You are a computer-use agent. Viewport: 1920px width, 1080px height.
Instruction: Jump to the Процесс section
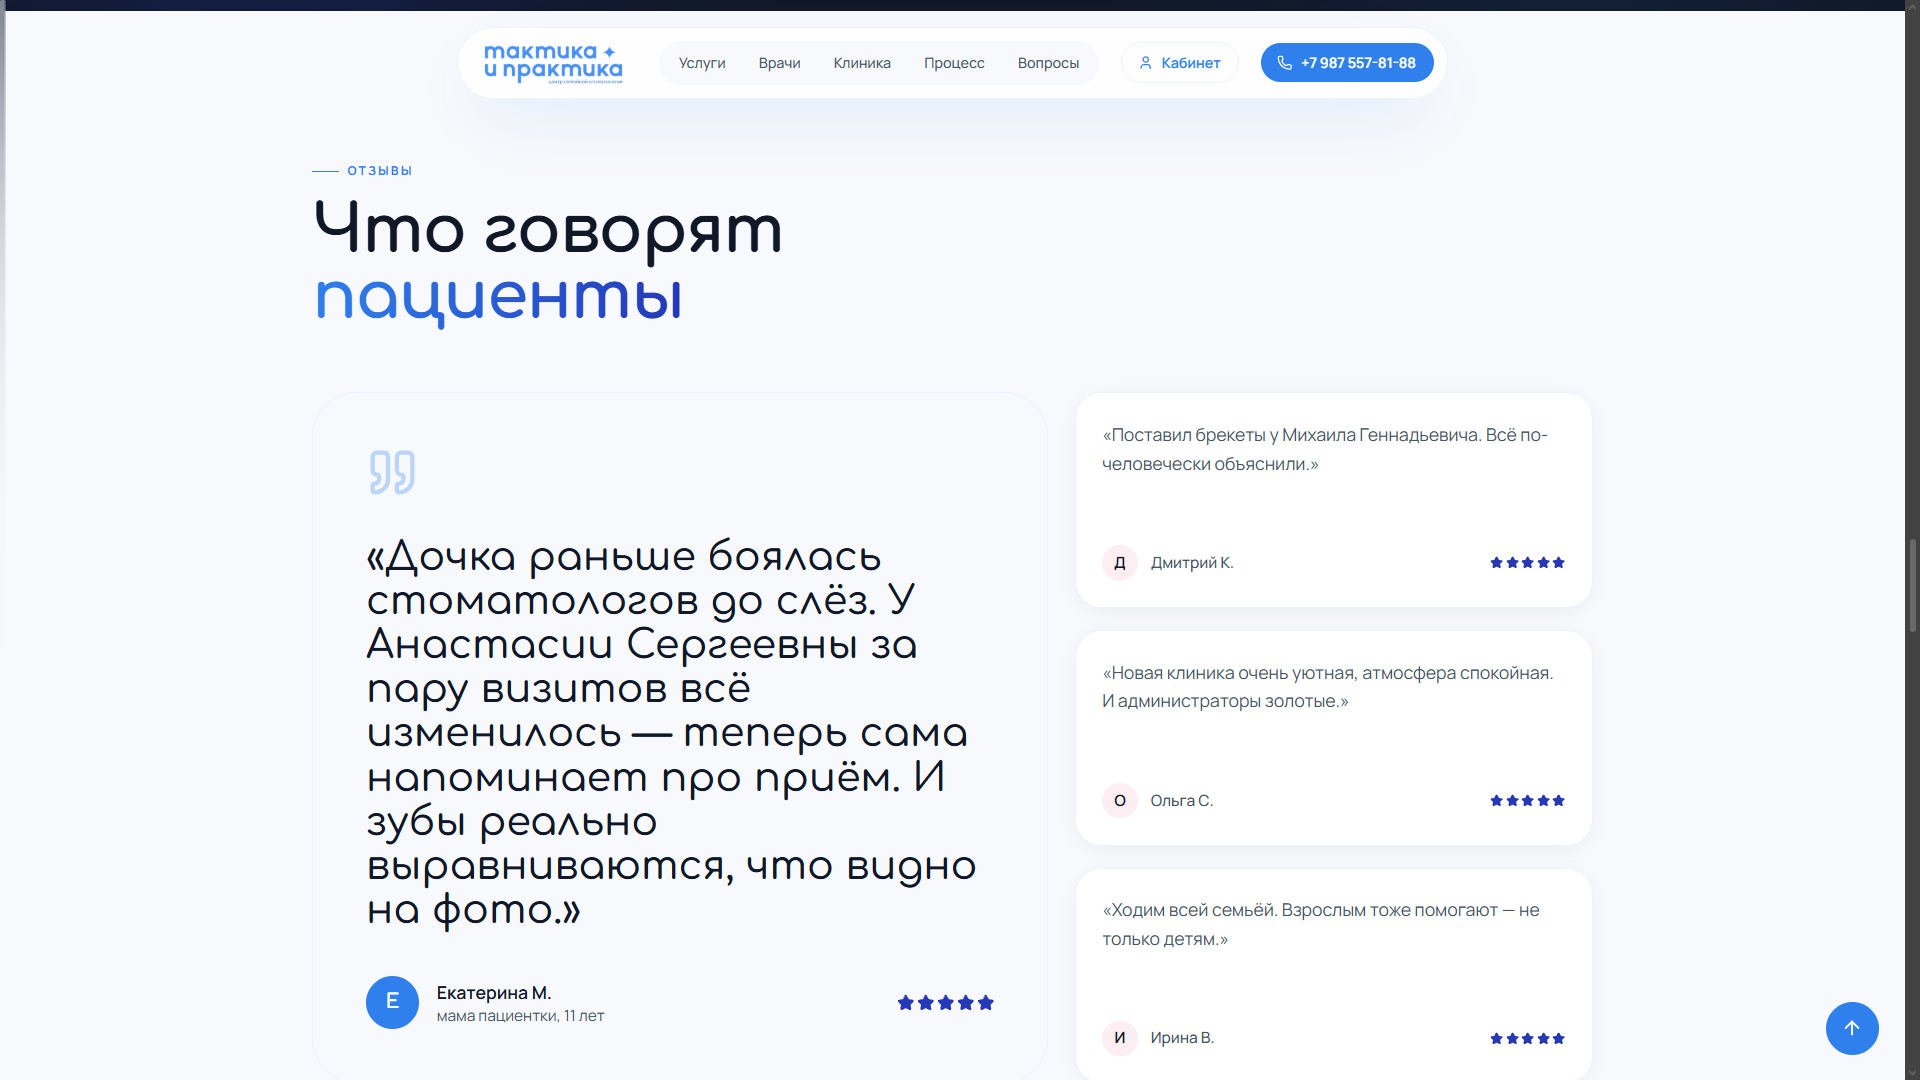(954, 63)
